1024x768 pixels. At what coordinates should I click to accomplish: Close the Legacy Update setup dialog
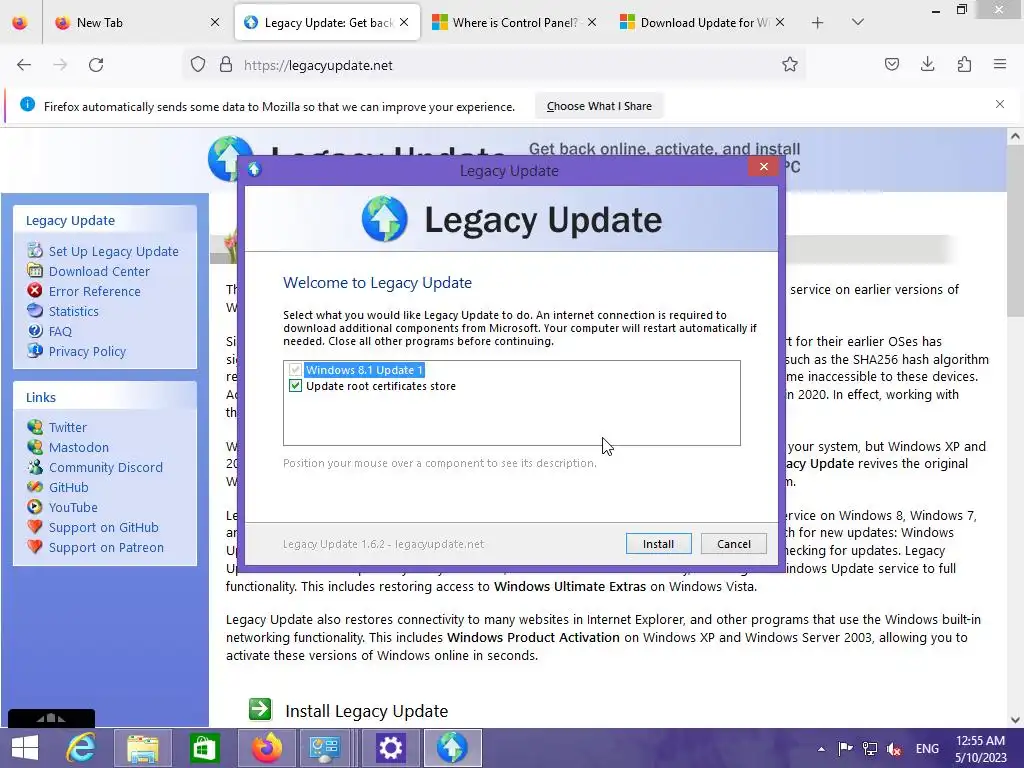[763, 167]
